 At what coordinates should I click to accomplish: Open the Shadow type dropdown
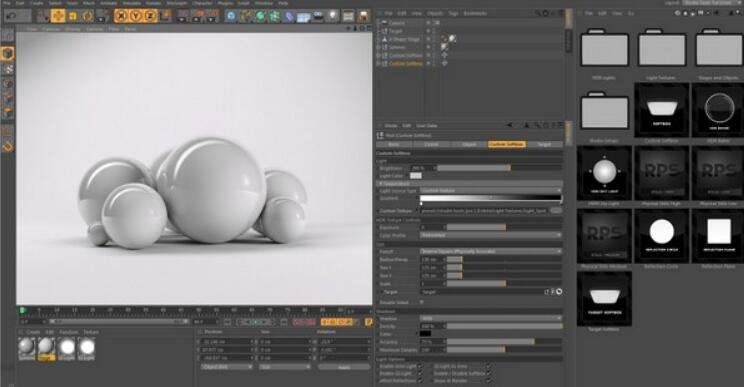[x=491, y=318]
